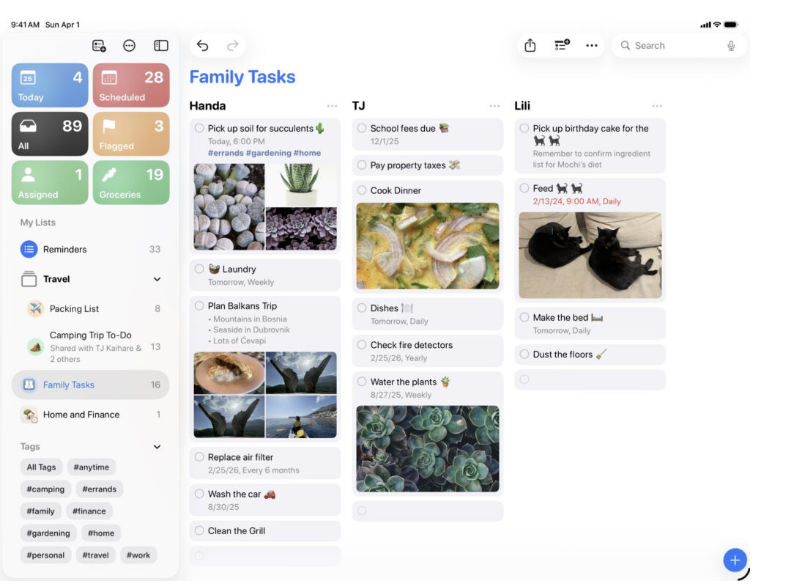The width and height of the screenshot is (793, 585).
Task: Collapse the Tags section chevron
Action: point(157,447)
